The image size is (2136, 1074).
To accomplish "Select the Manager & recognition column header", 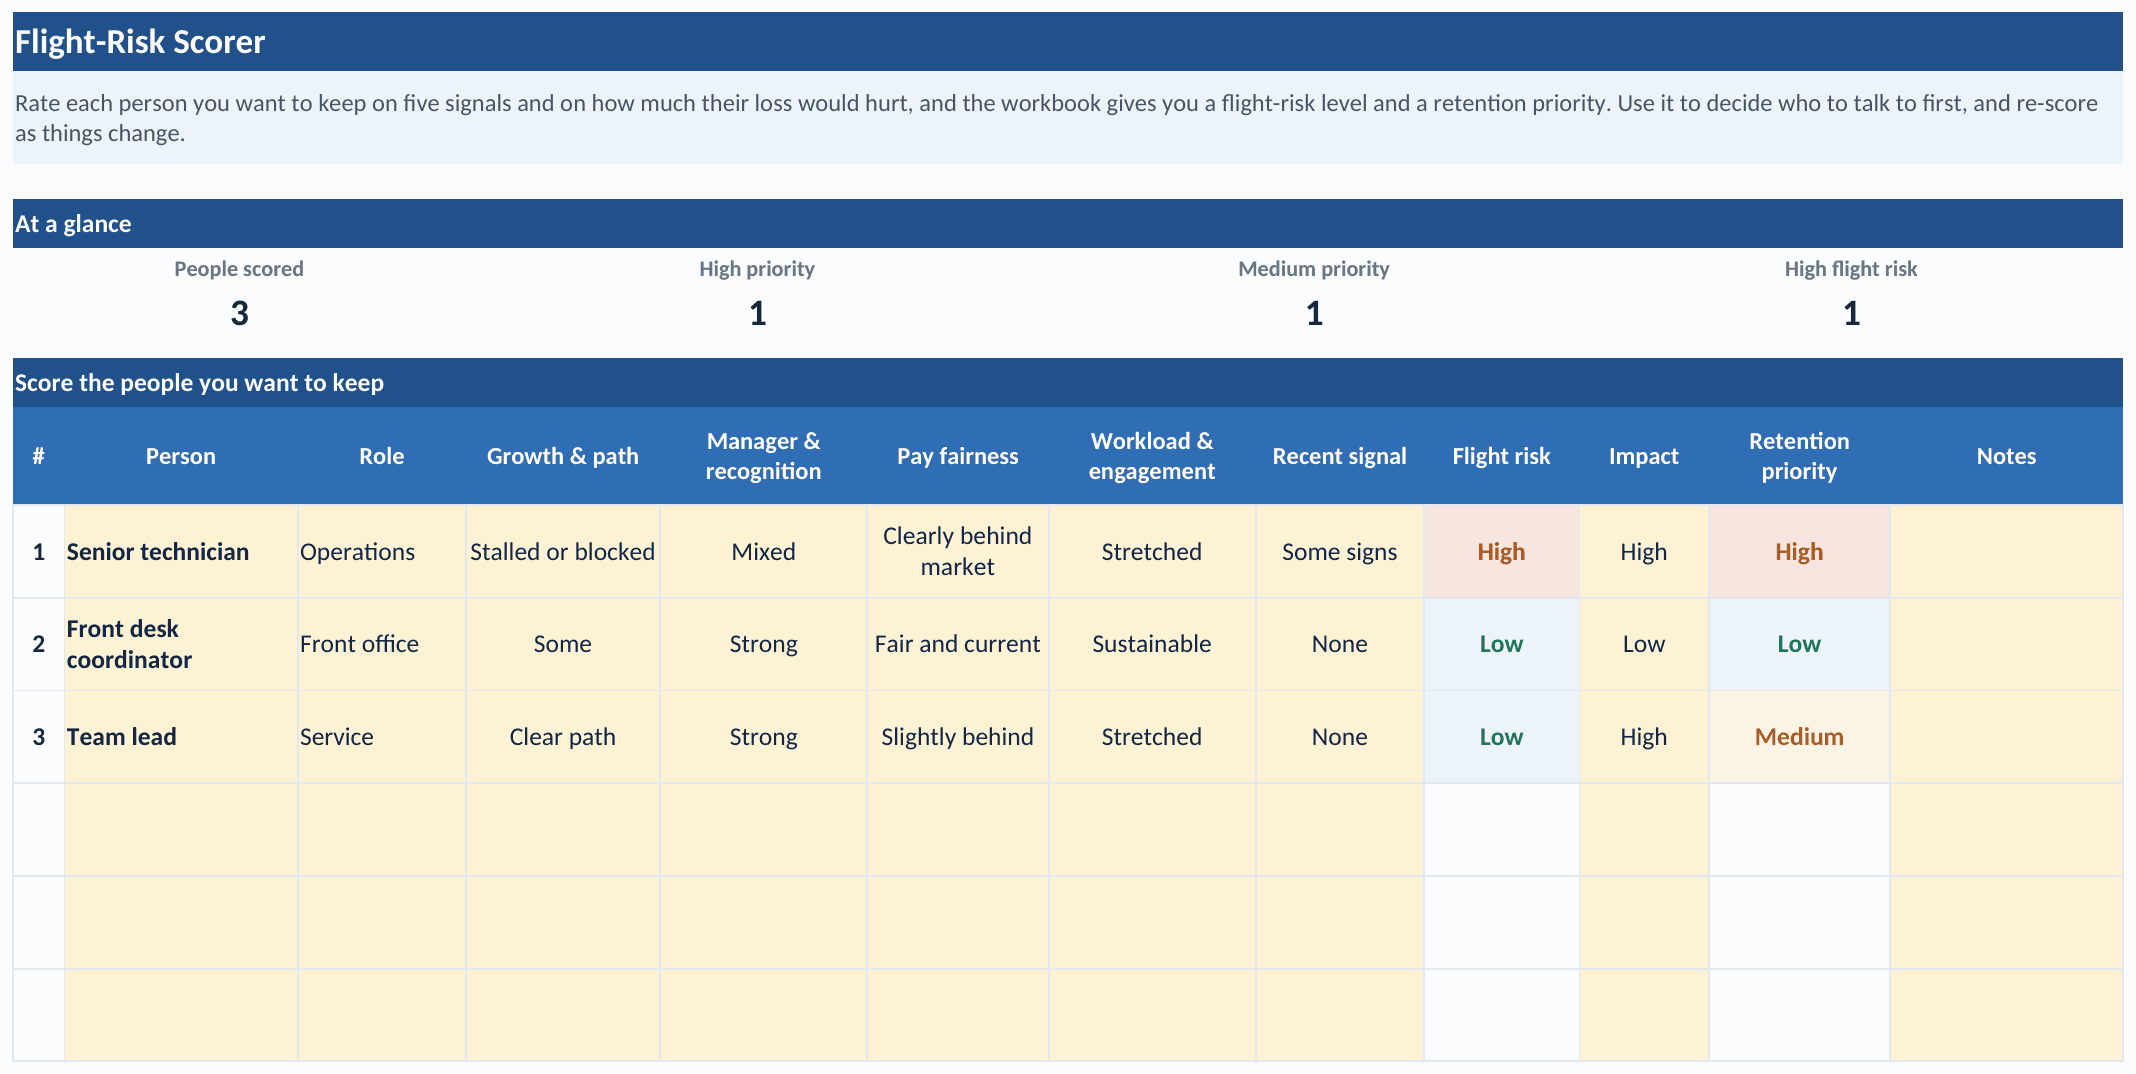I will [763, 456].
